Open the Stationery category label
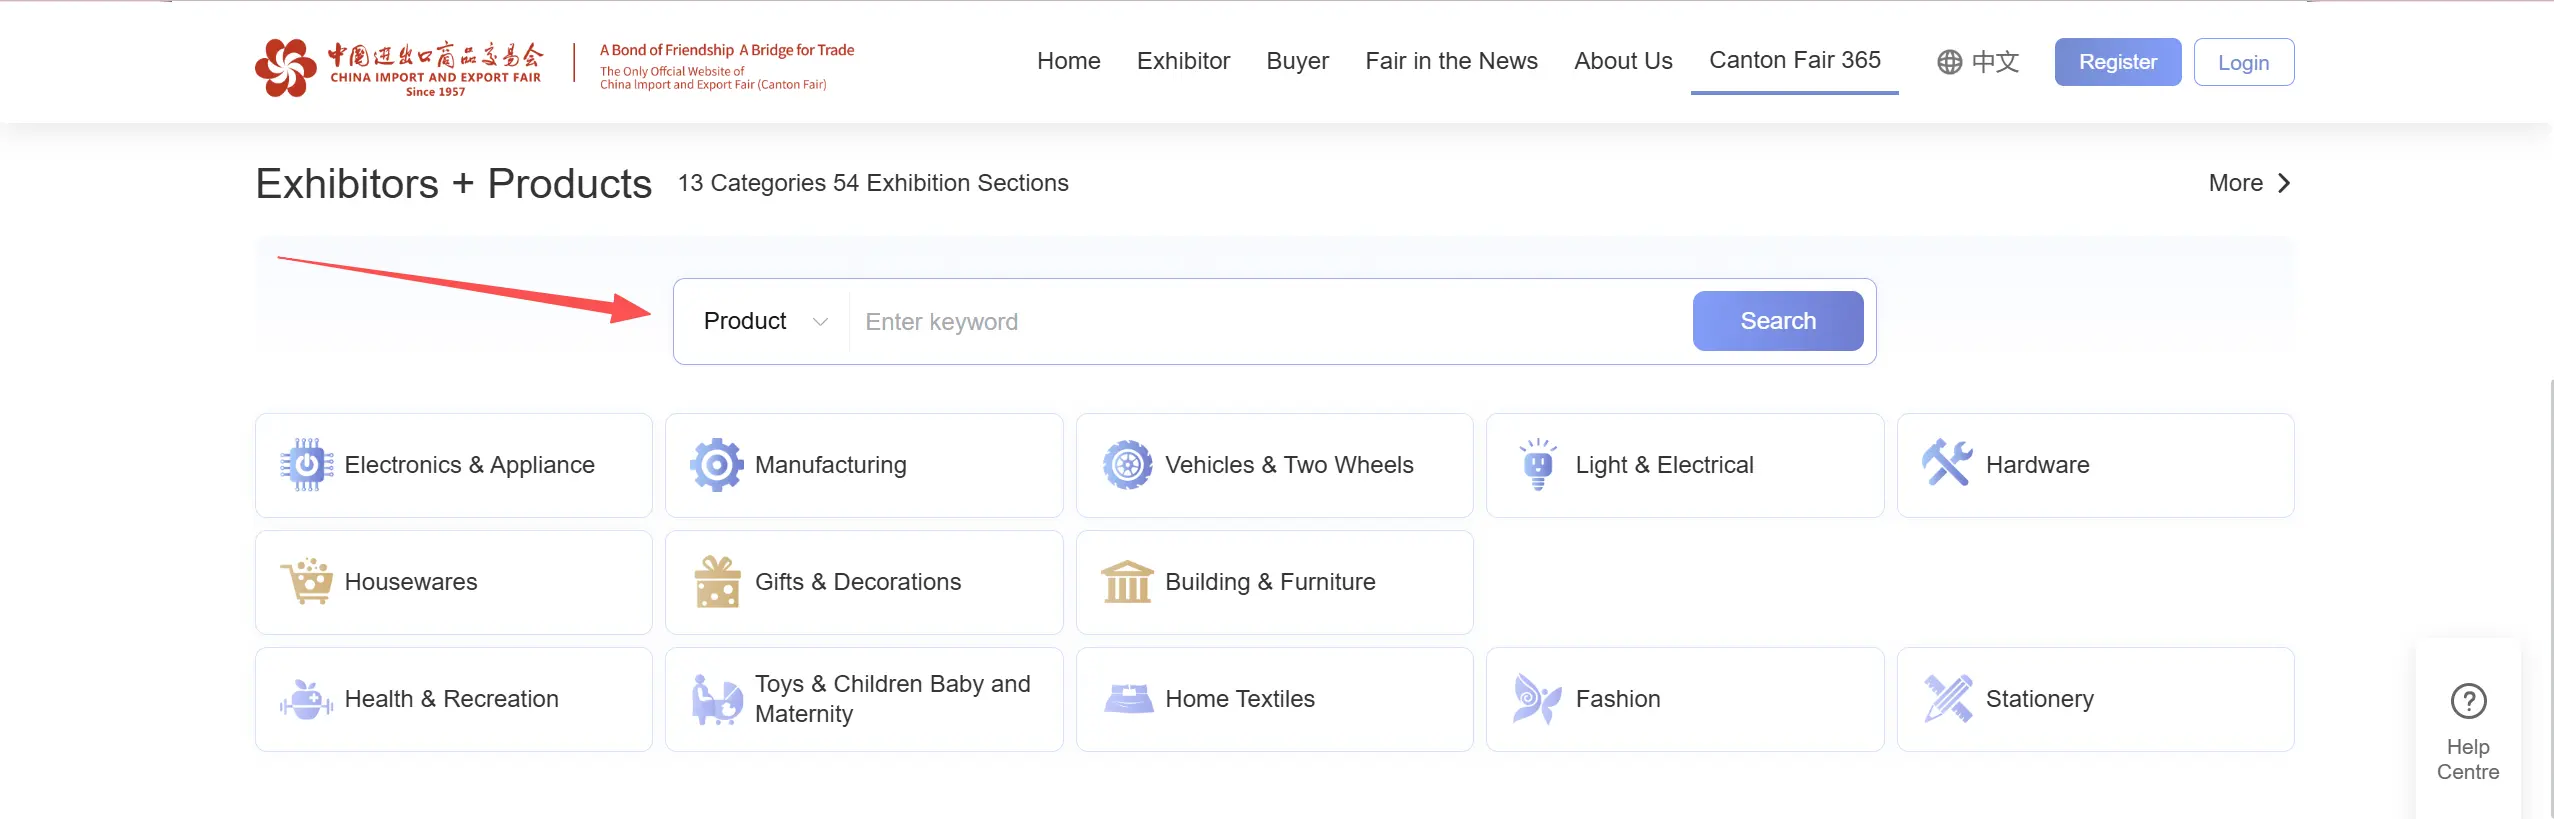The height and width of the screenshot is (819, 2554). 2039,699
